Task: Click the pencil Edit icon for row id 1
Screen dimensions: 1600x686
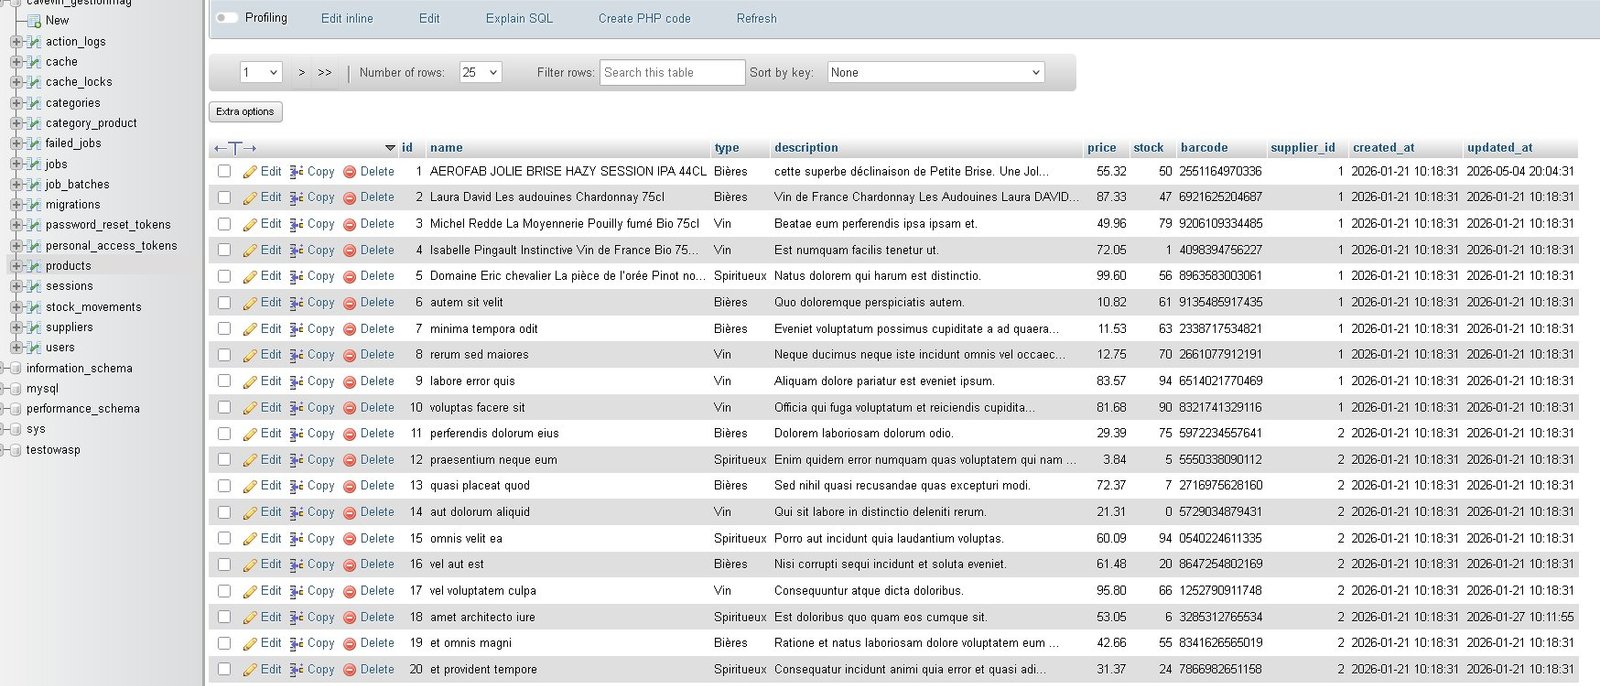Action: (250, 172)
